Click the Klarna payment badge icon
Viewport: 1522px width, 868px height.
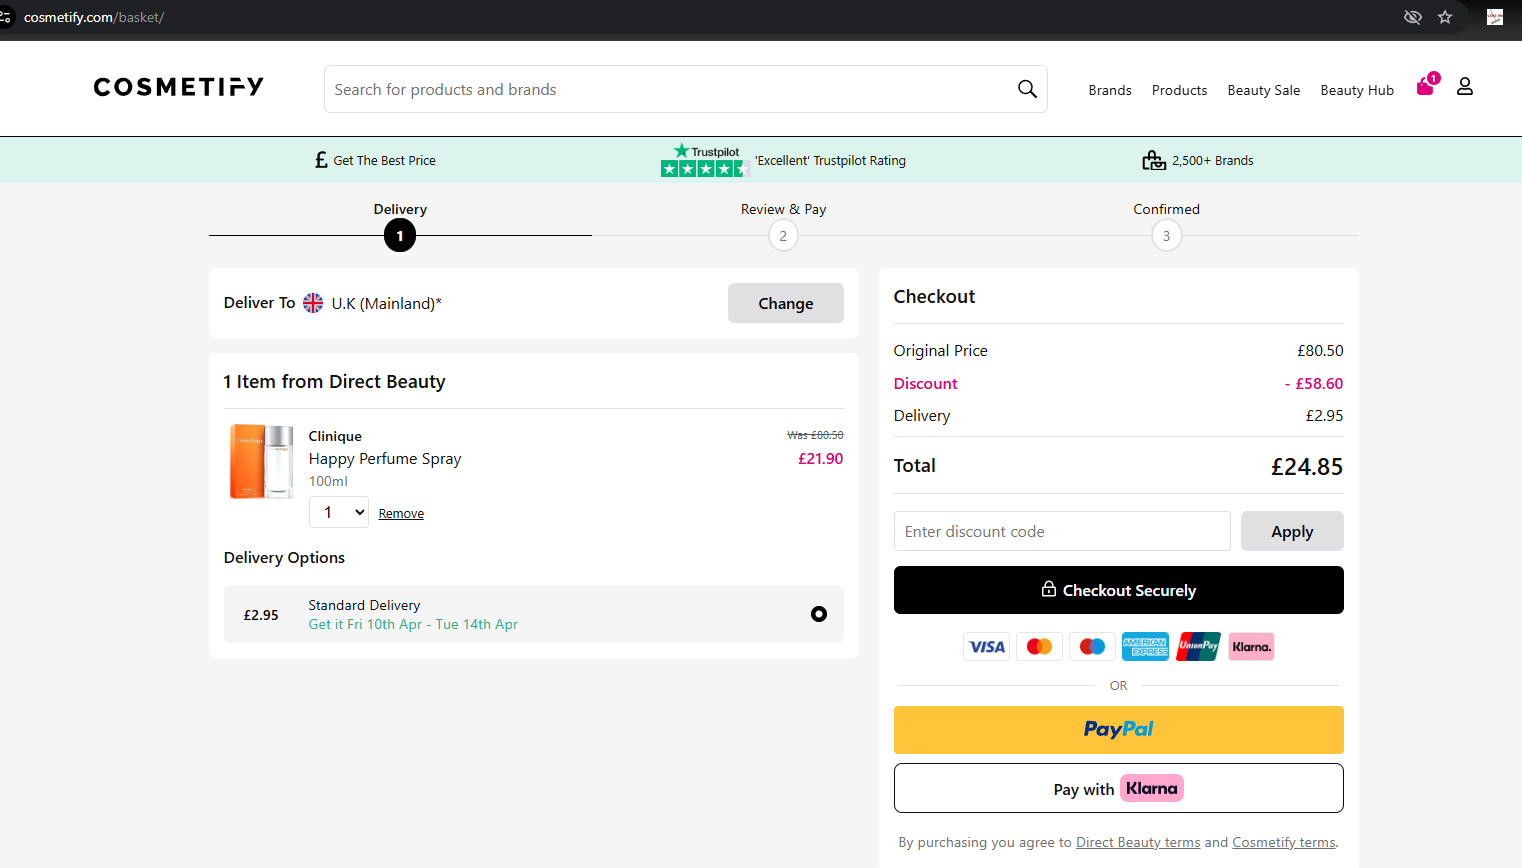pyautogui.click(x=1251, y=647)
